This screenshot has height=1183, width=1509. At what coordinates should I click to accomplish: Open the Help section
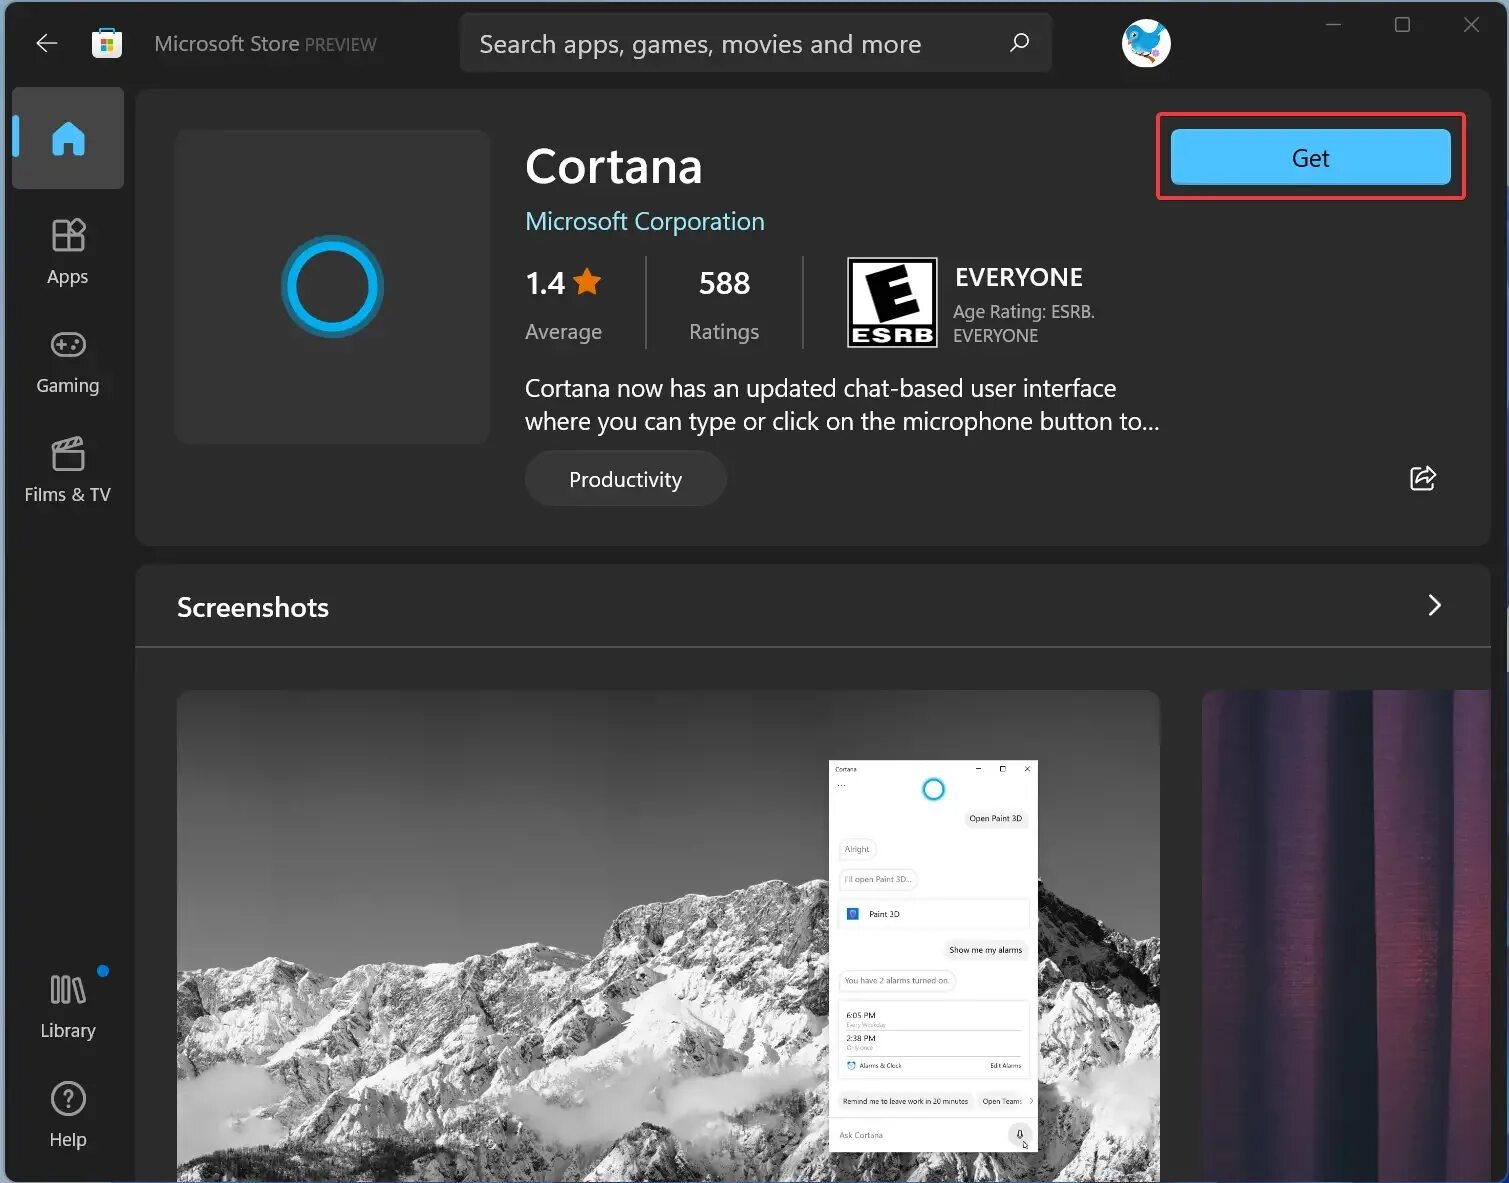[x=68, y=1115]
